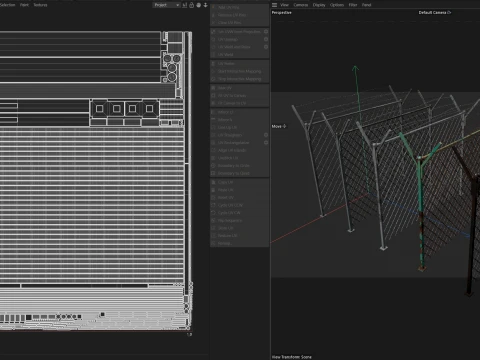Click the icon immediately right of Project dropdown
The width and height of the screenshot is (480, 360).
(185, 5)
